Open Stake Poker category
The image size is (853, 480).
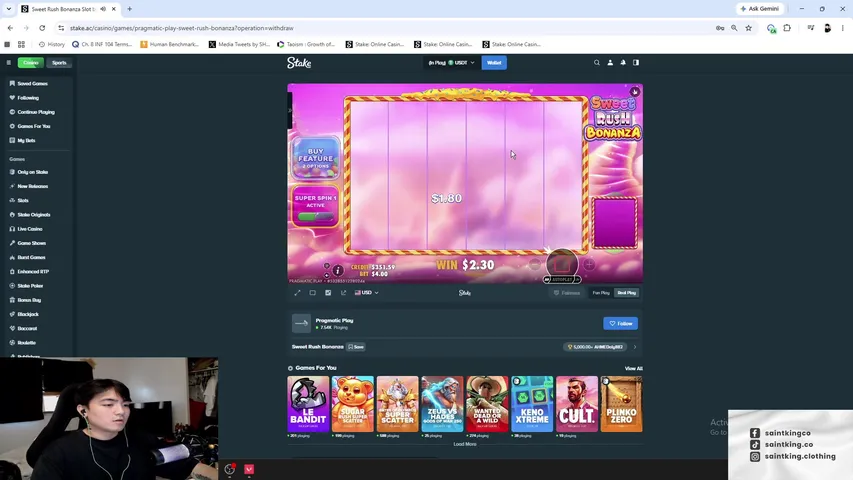30,286
